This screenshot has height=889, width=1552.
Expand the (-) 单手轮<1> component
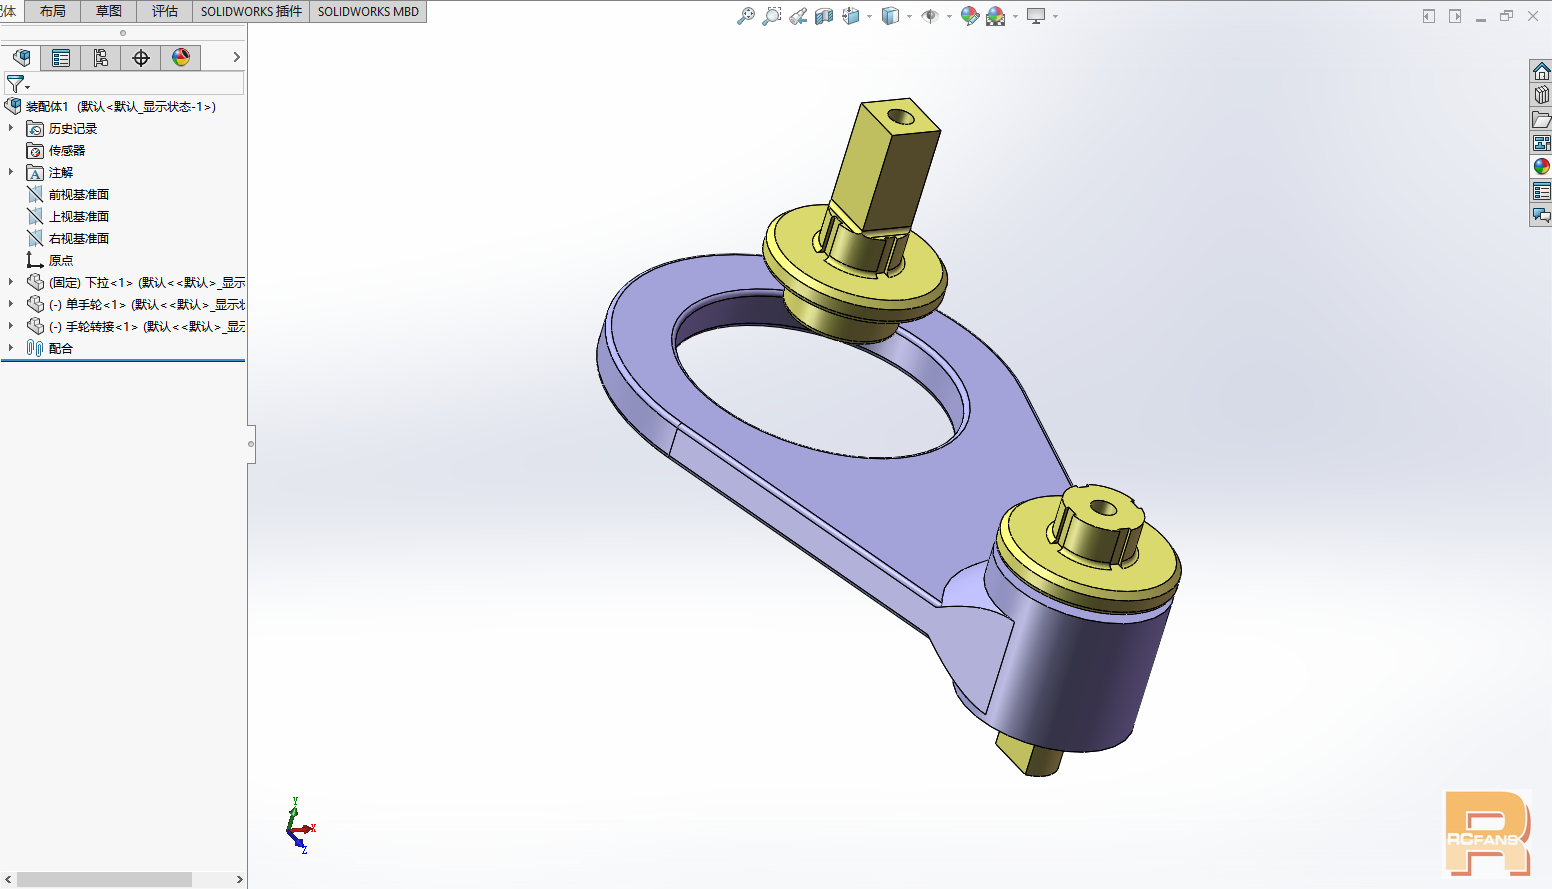tap(11, 304)
